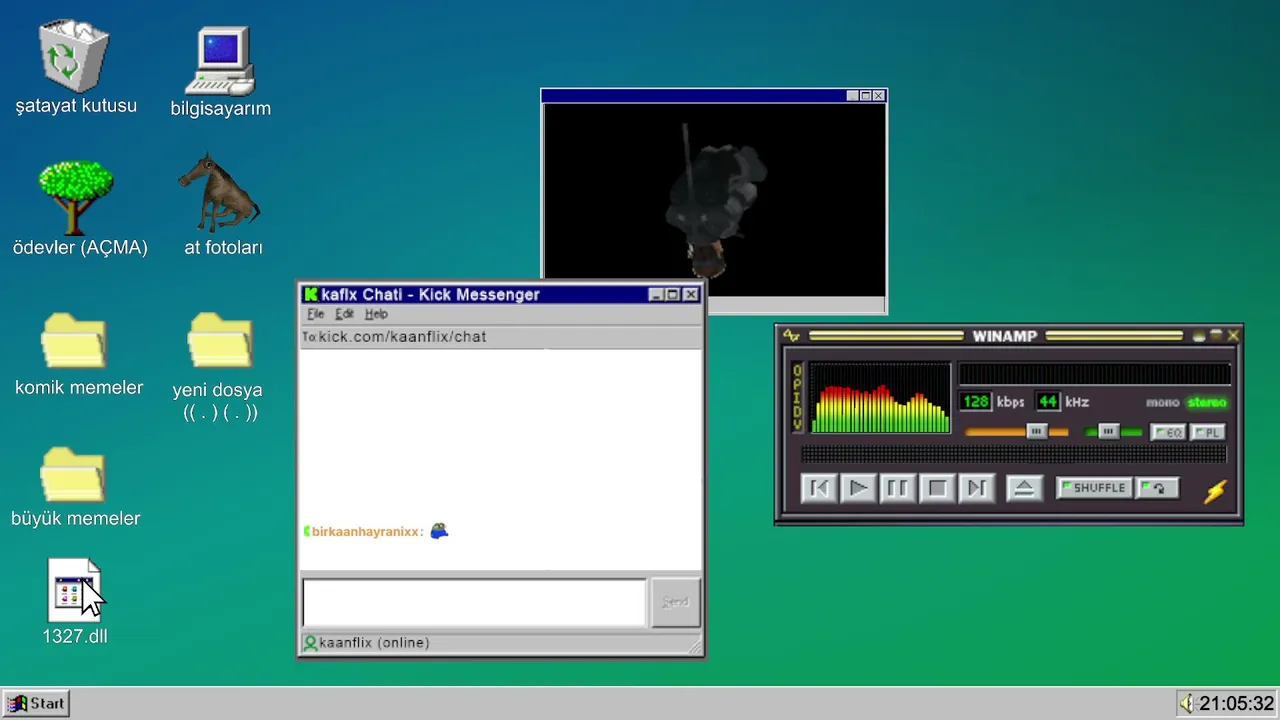Close the Winamp window
The image size is (1280, 720).
1233,336
